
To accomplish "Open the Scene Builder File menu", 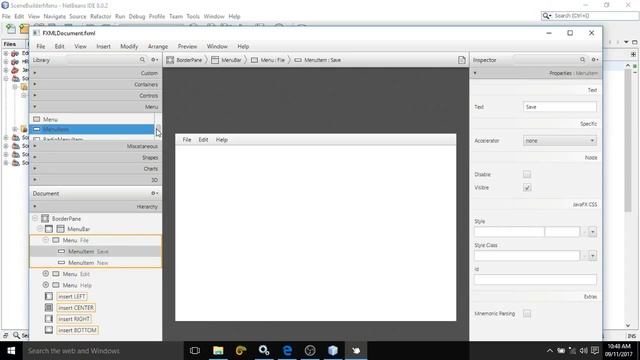I will click(41, 47).
